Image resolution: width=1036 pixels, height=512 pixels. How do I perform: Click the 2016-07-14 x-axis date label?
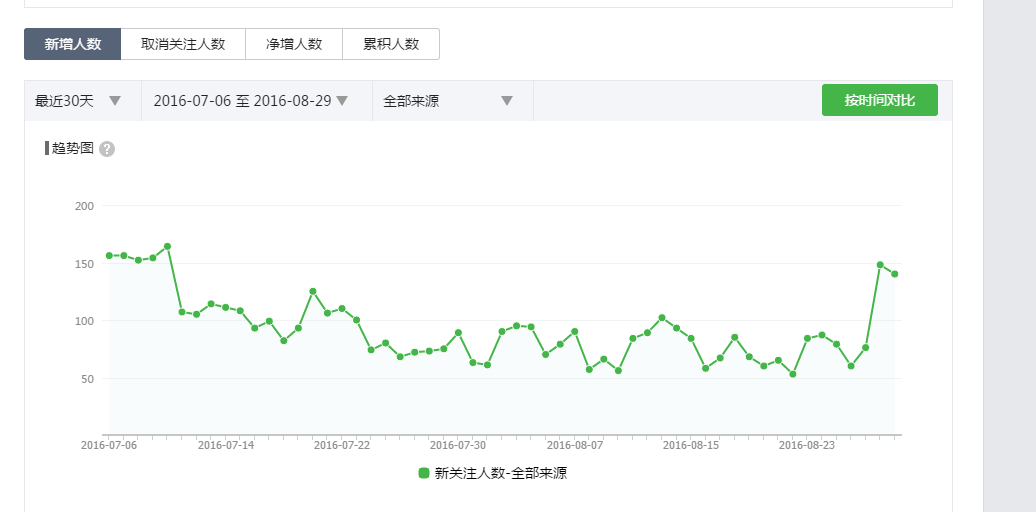[x=226, y=445]
